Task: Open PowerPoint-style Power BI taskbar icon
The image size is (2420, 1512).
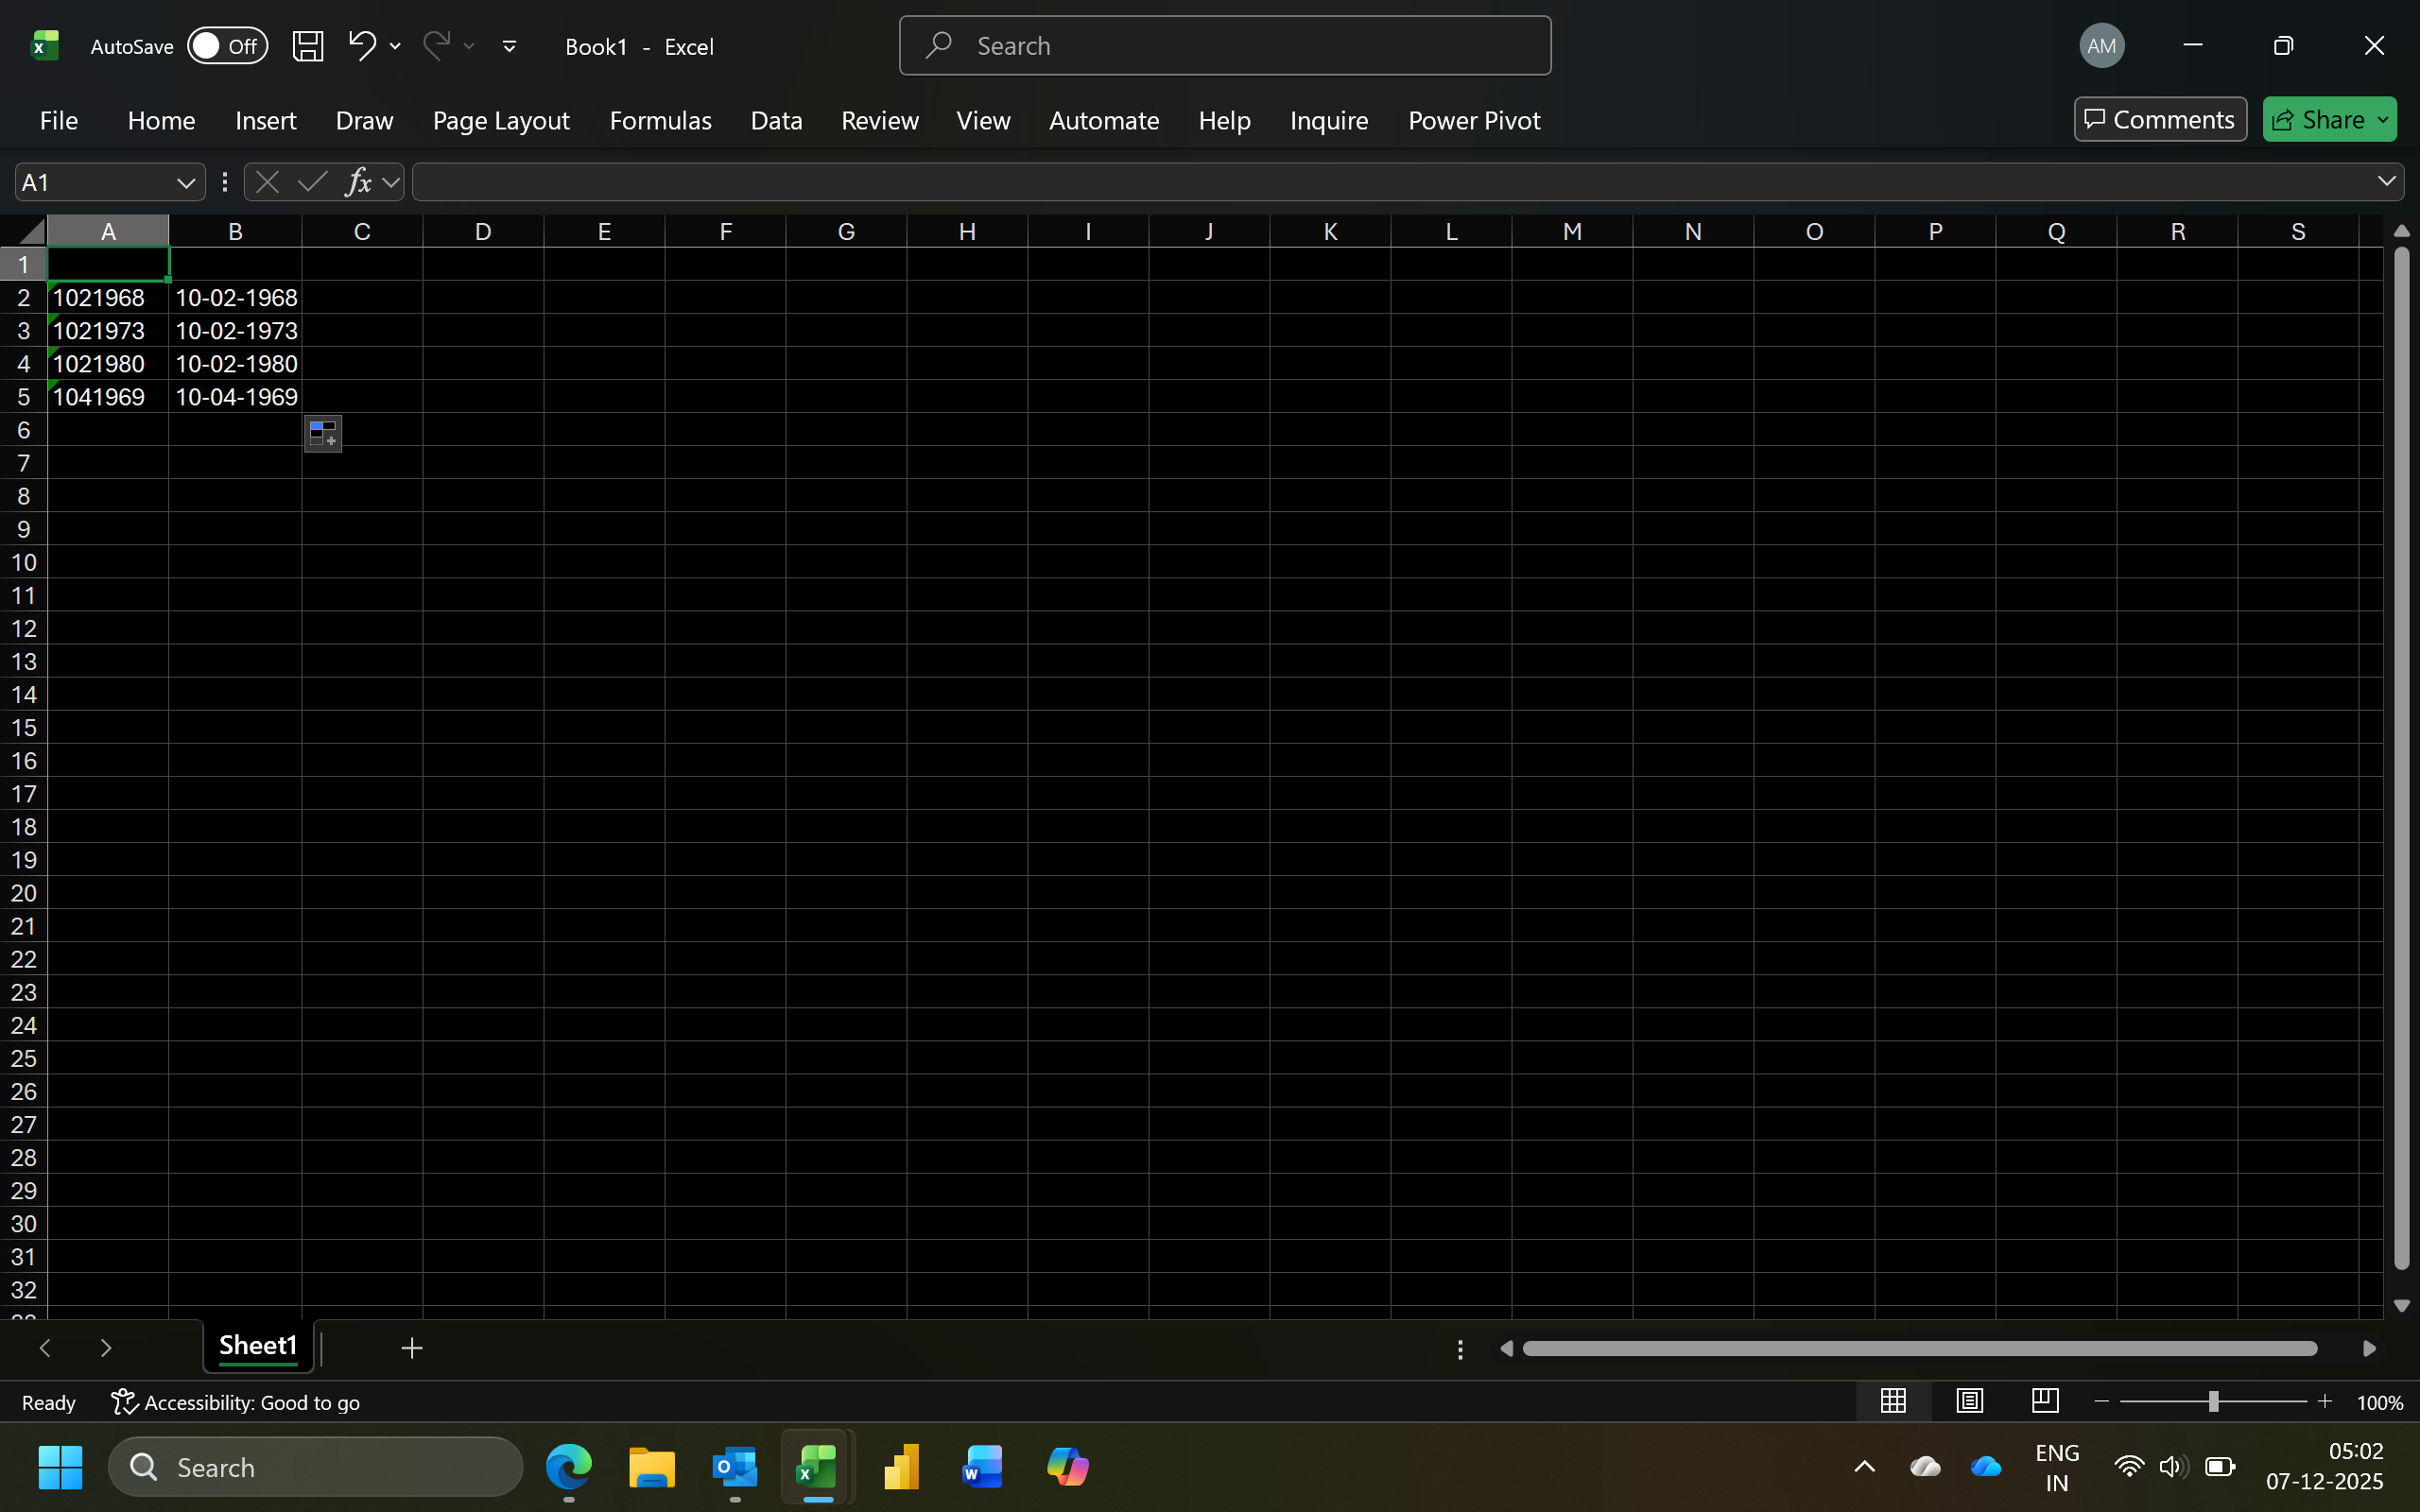Action: click(901, 1468)
